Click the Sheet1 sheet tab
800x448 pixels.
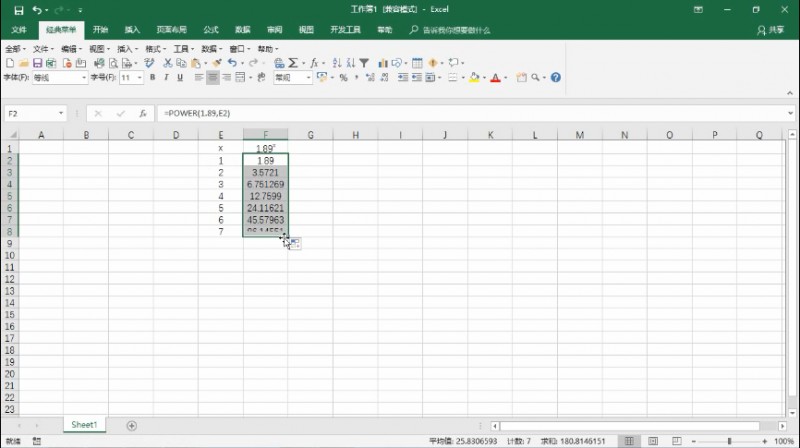point(84,425)
